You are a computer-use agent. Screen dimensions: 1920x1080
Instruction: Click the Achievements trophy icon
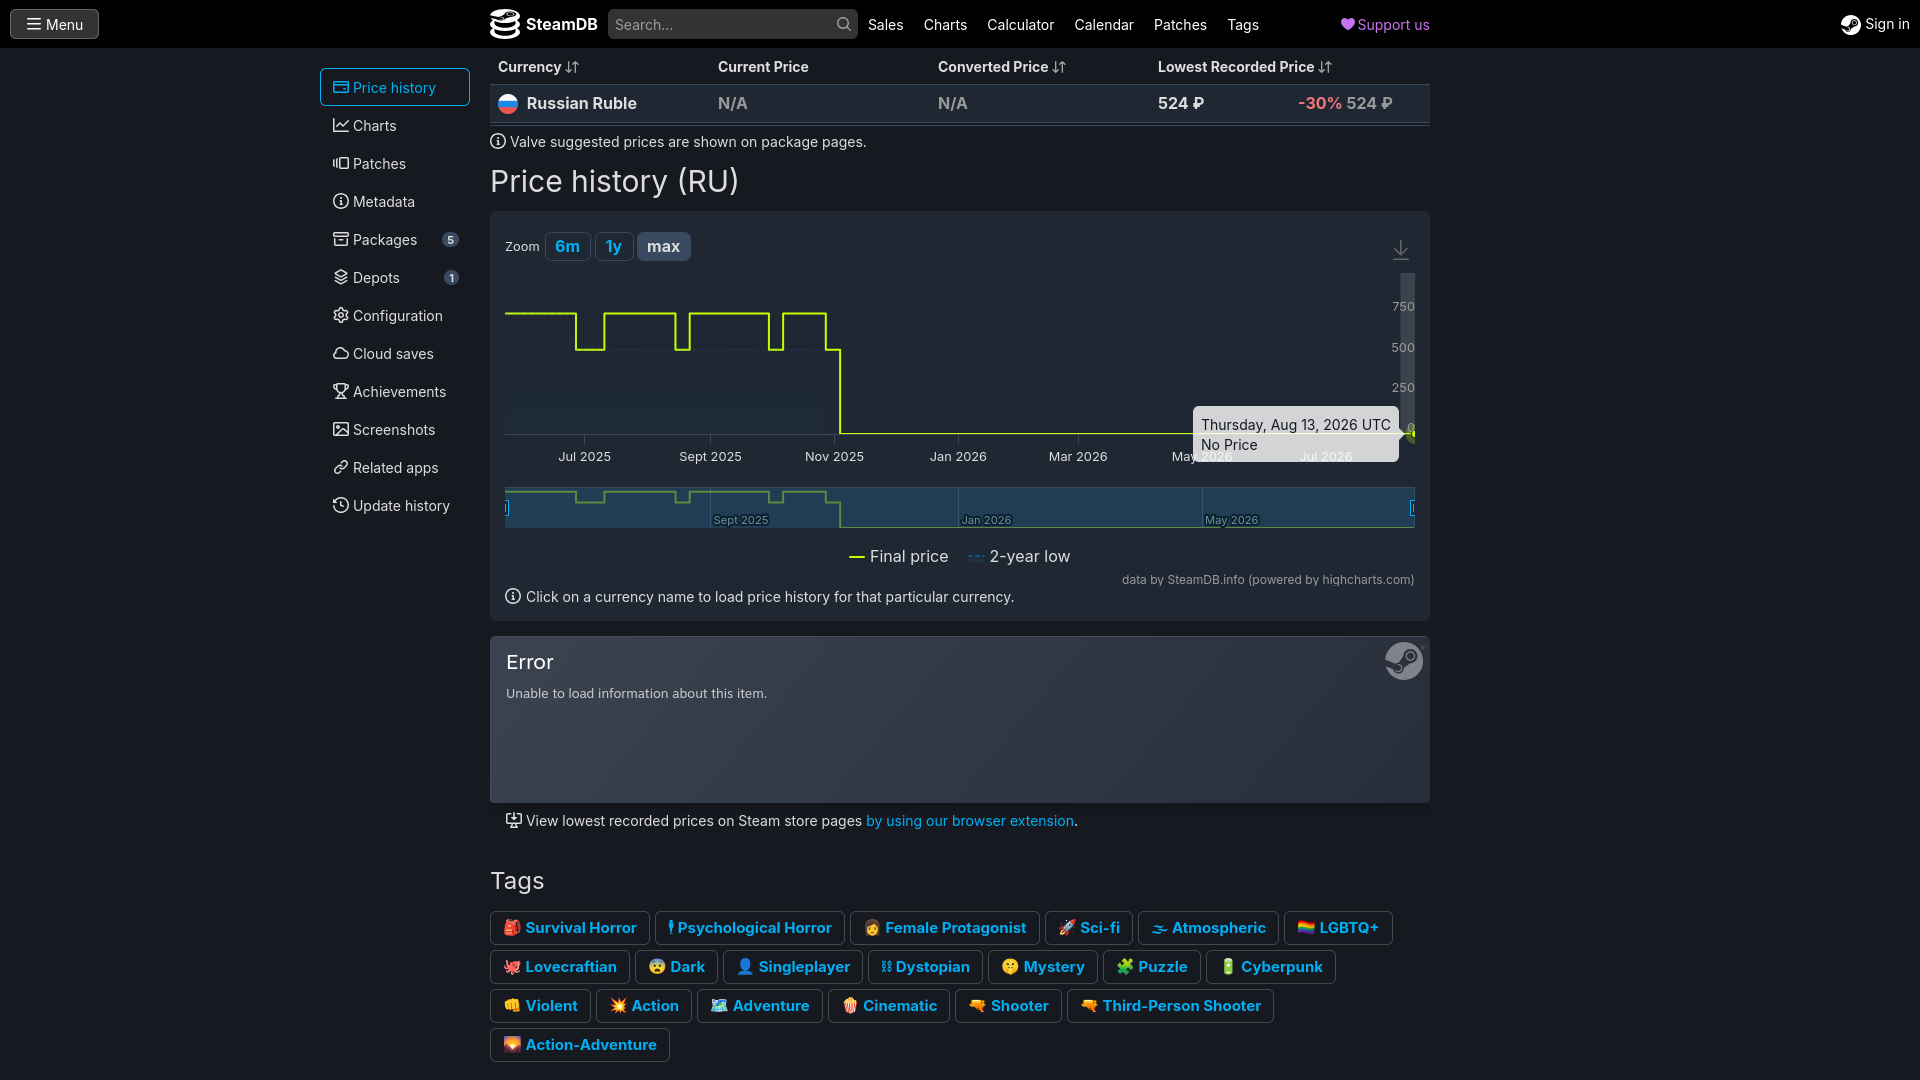click(341, 391)
